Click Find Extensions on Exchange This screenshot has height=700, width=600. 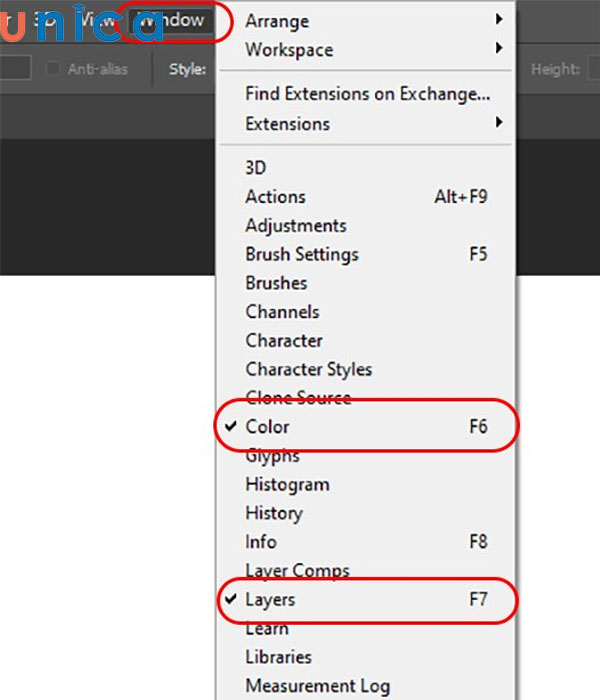(x=367, y=95)
